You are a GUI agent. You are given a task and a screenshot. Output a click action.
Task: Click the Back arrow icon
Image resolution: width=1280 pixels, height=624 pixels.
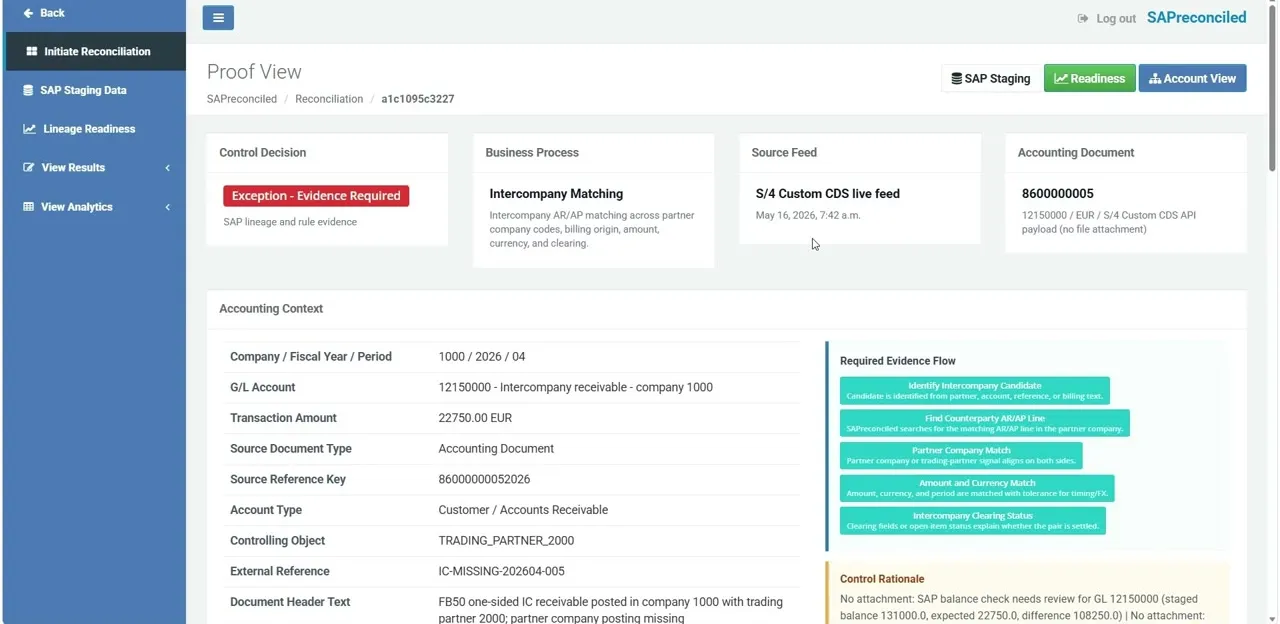coord(28,13)
